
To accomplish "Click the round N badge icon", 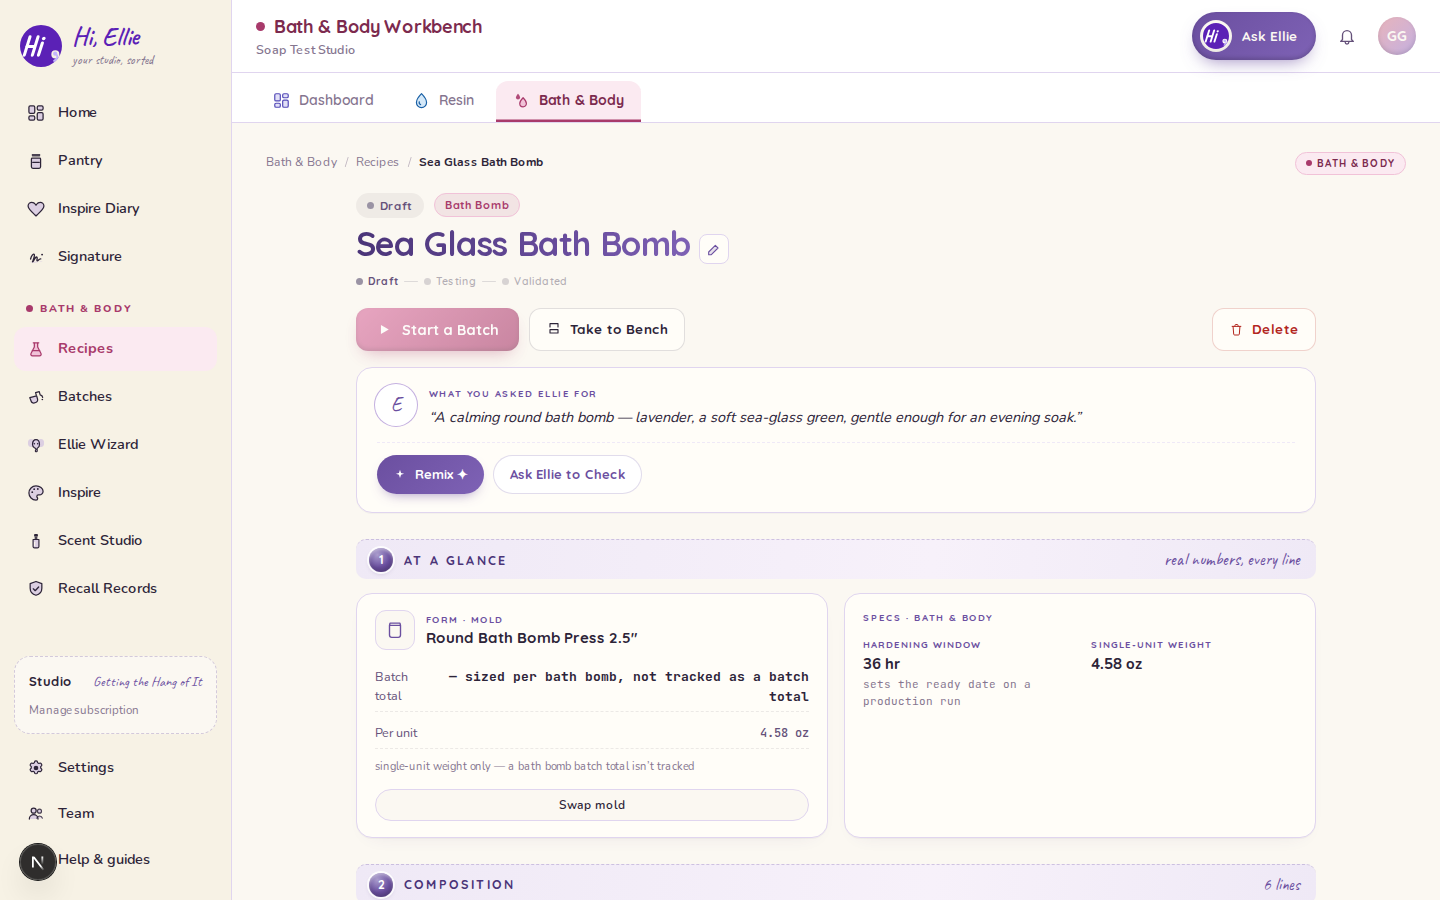I will click(x=38, y=862).
